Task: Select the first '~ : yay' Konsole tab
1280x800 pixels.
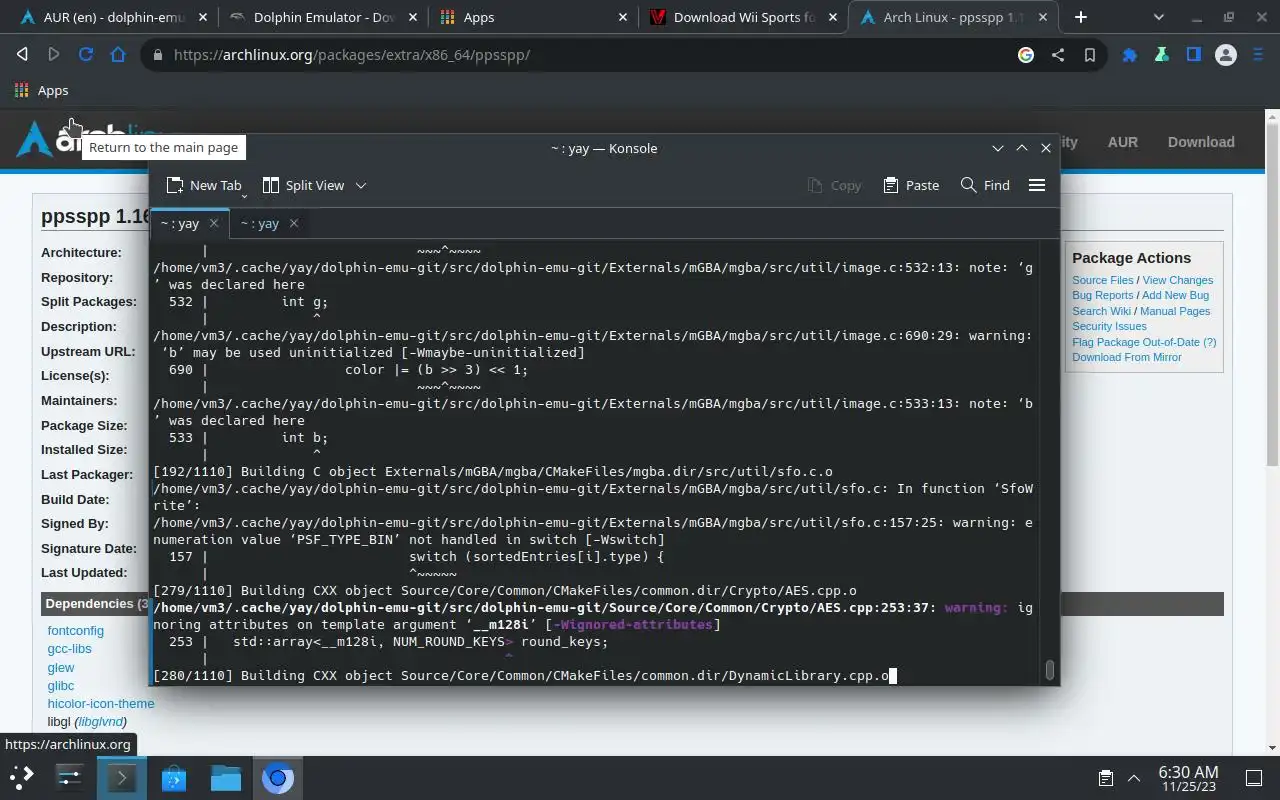Action: [180, 223]
